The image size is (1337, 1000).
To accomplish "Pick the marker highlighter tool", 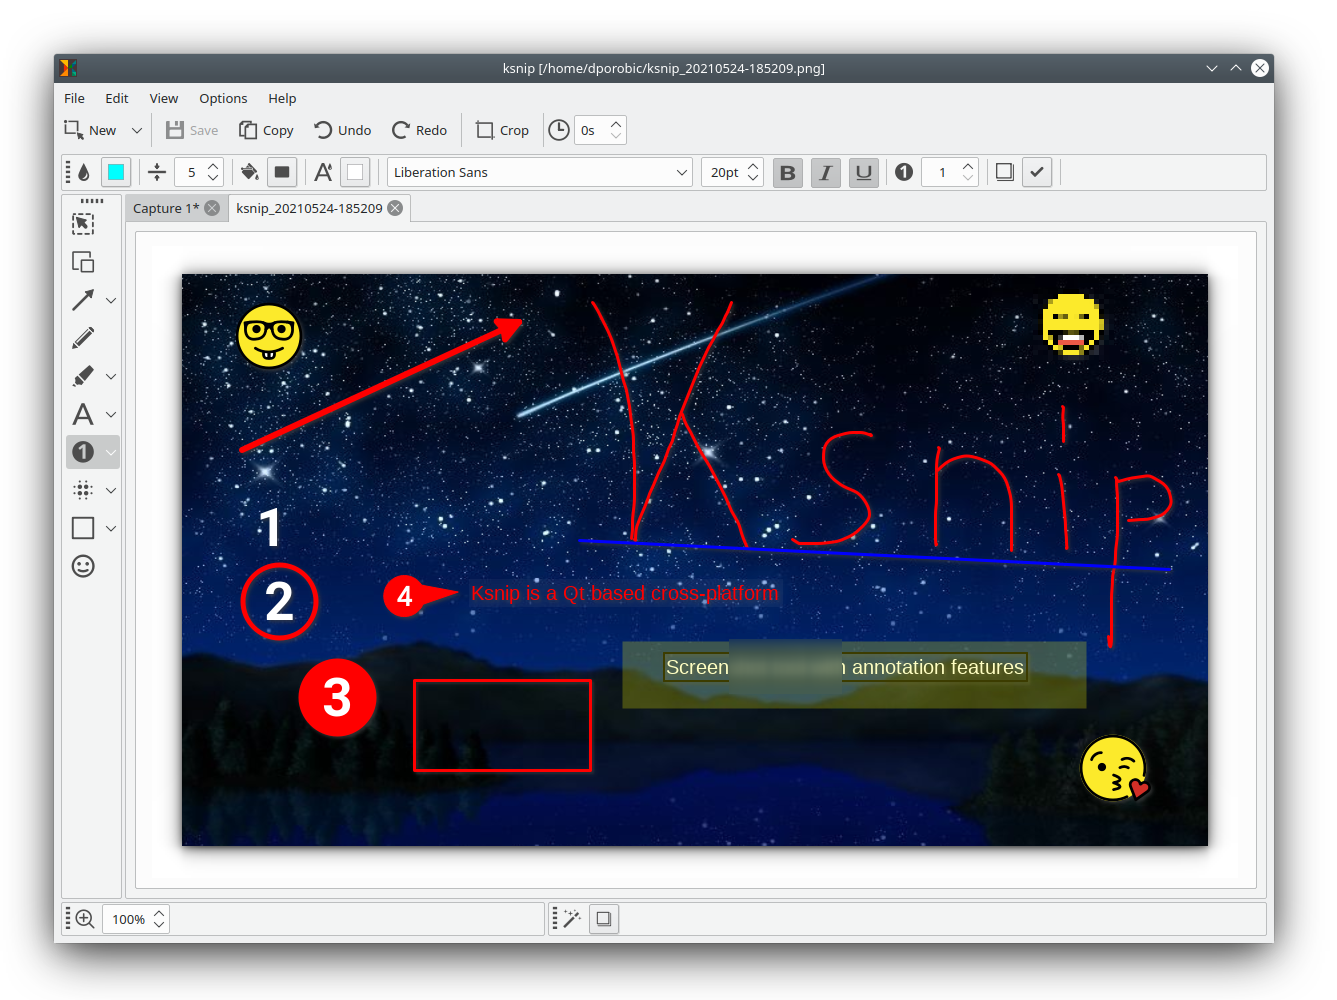I will click(x=83, y=375).
